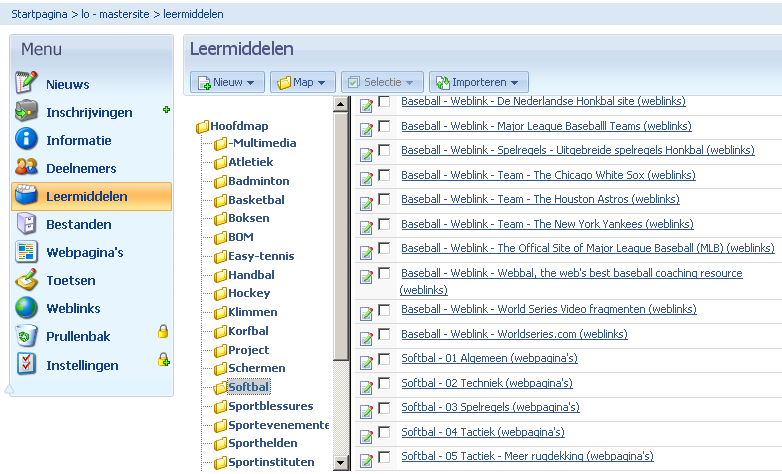The image size is (782, 474).
Task: Select the Badminton folder in tree
Action: [x=258, y=181]
